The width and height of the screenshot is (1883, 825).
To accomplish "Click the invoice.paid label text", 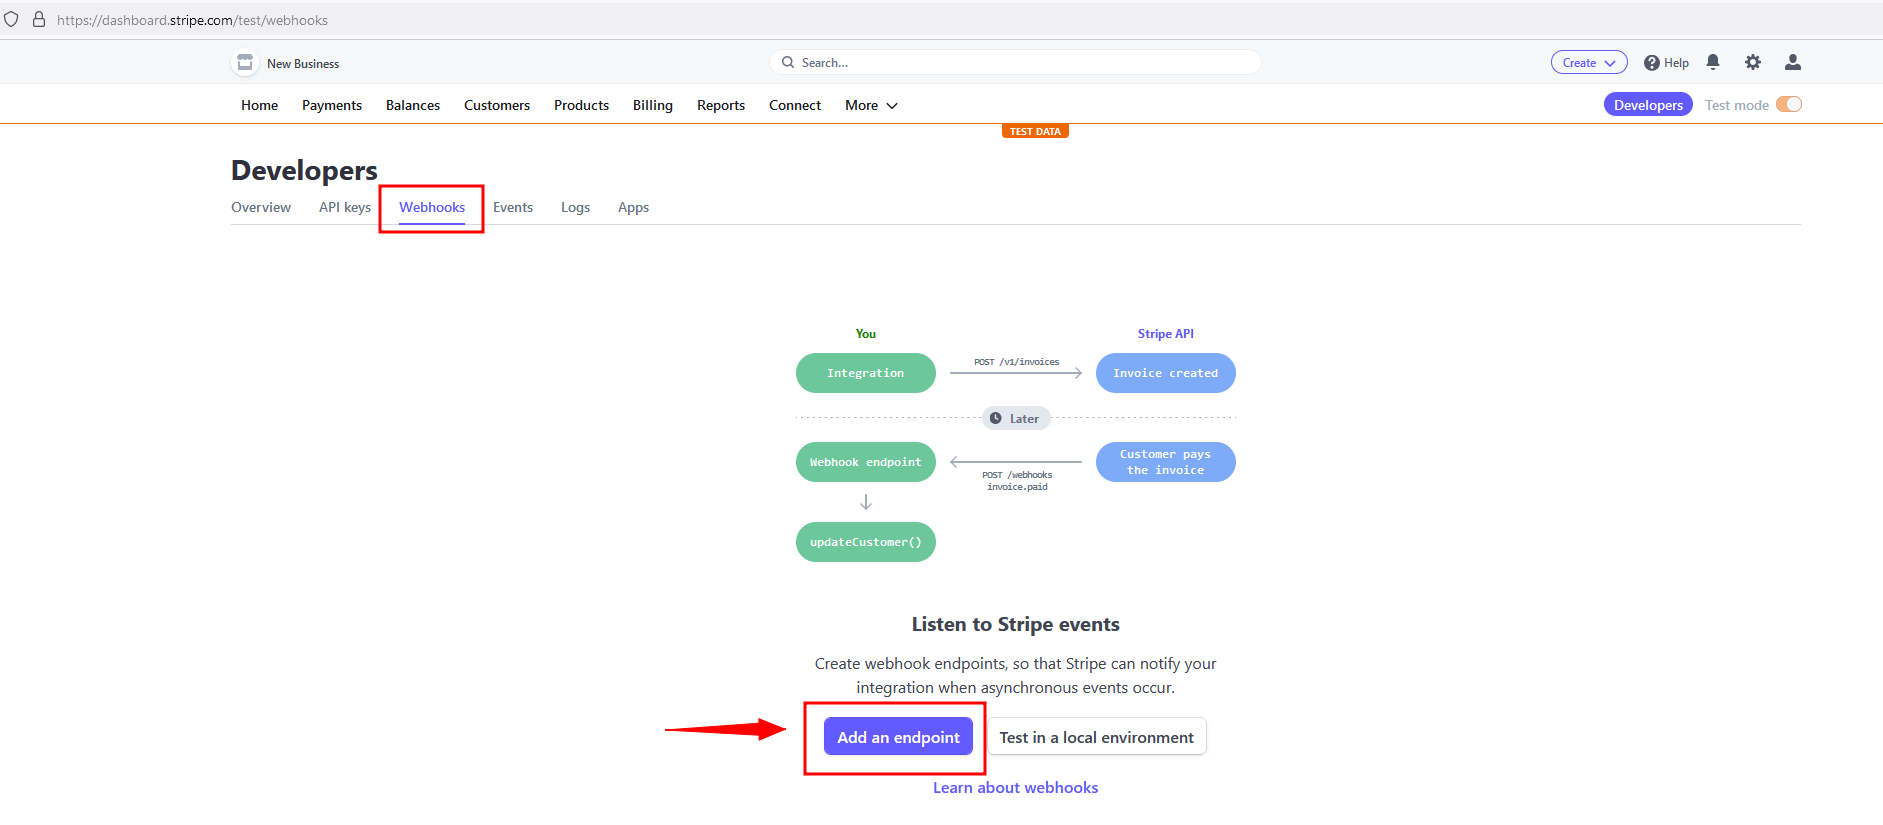I will [x=1017, y=487].
